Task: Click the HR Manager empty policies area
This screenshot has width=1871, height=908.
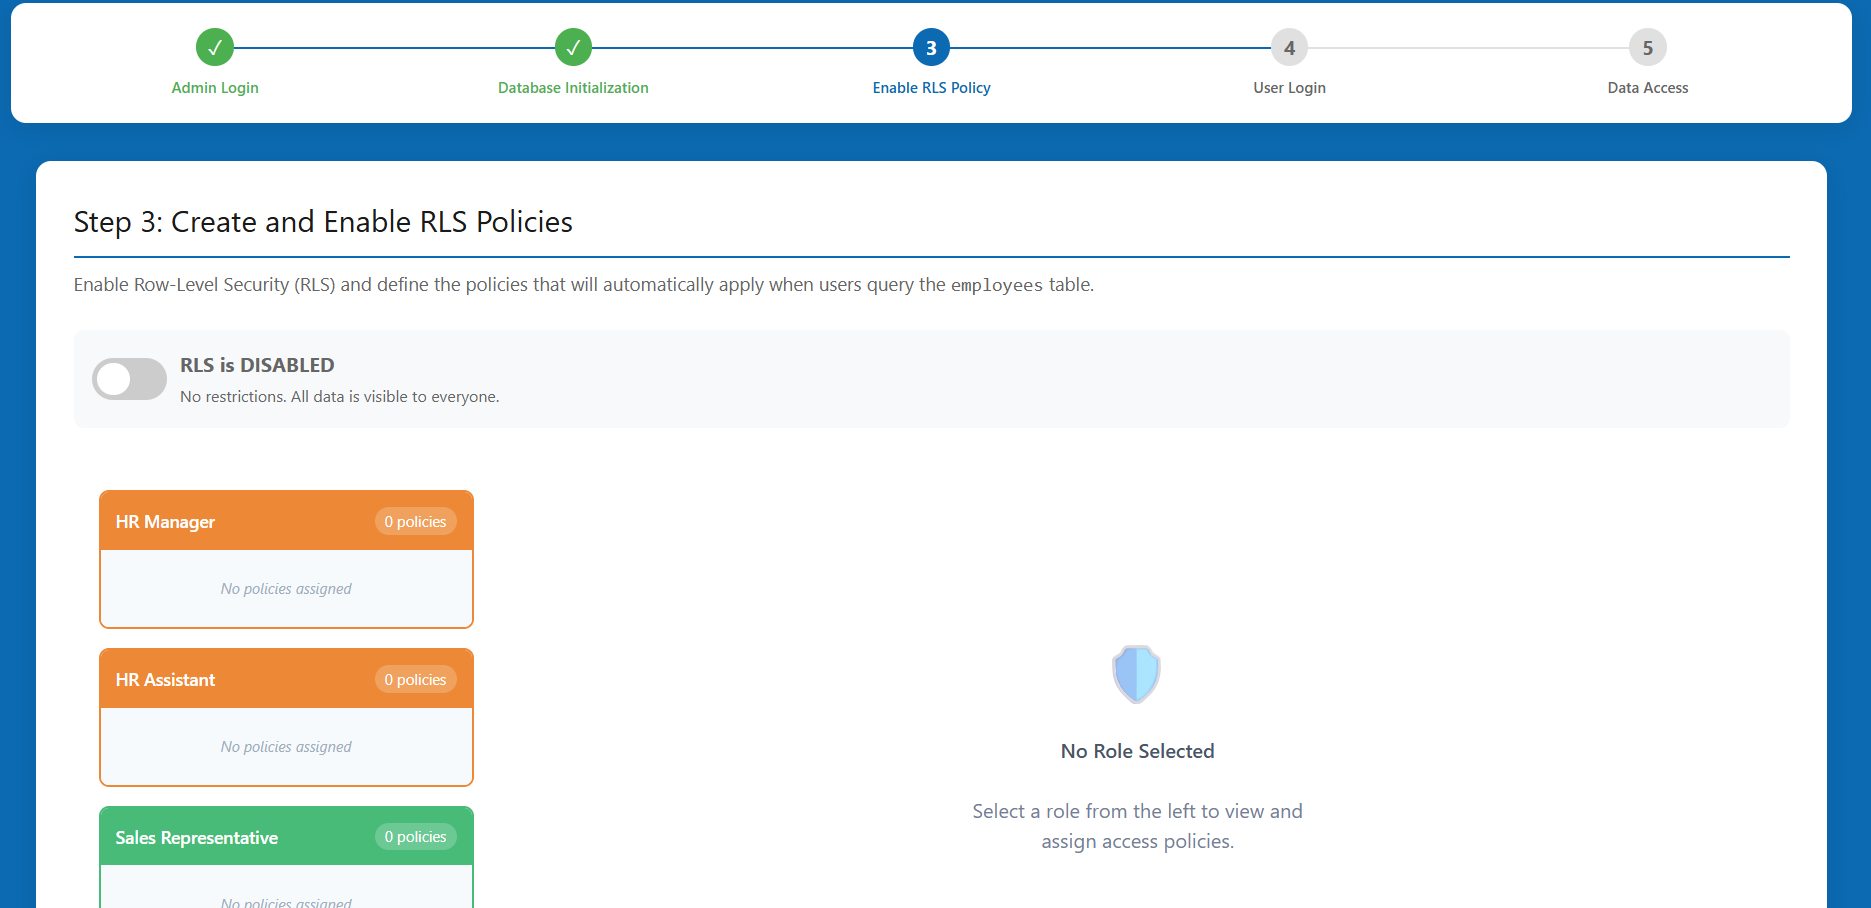Action: [286, 589]
